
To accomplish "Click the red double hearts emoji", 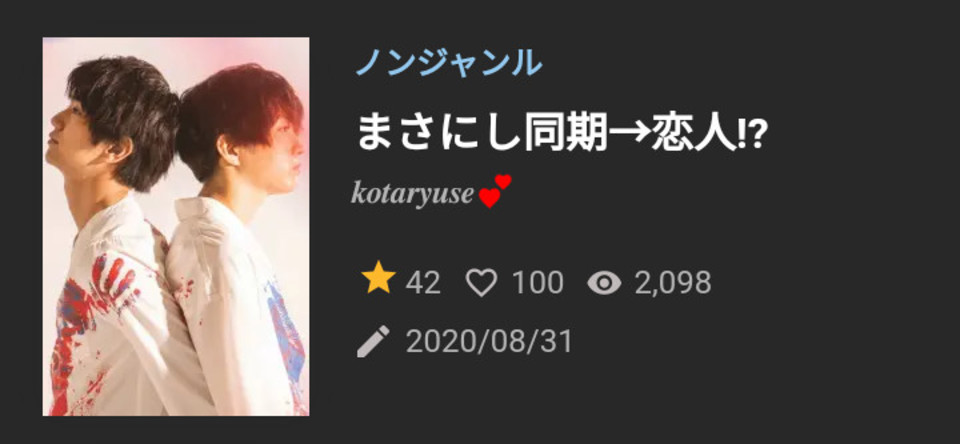I will tap(495, 191).
